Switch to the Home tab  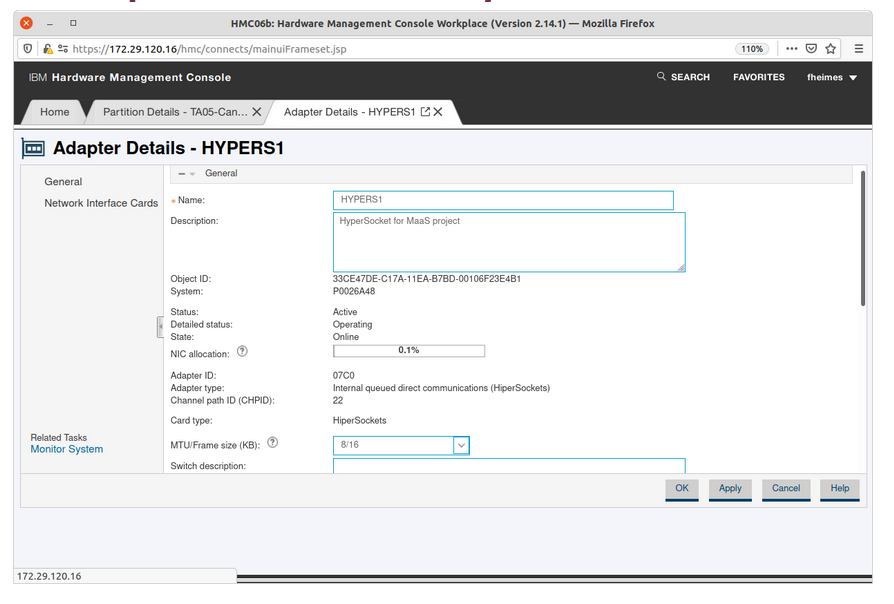pos(55,112)
